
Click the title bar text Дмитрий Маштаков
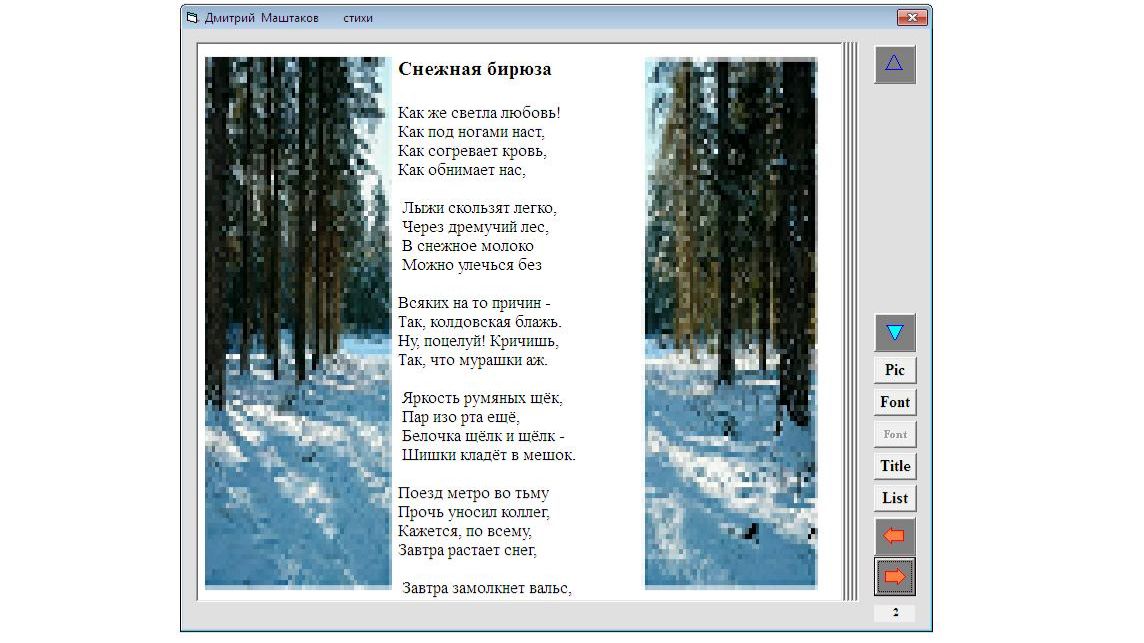point(261,18)
